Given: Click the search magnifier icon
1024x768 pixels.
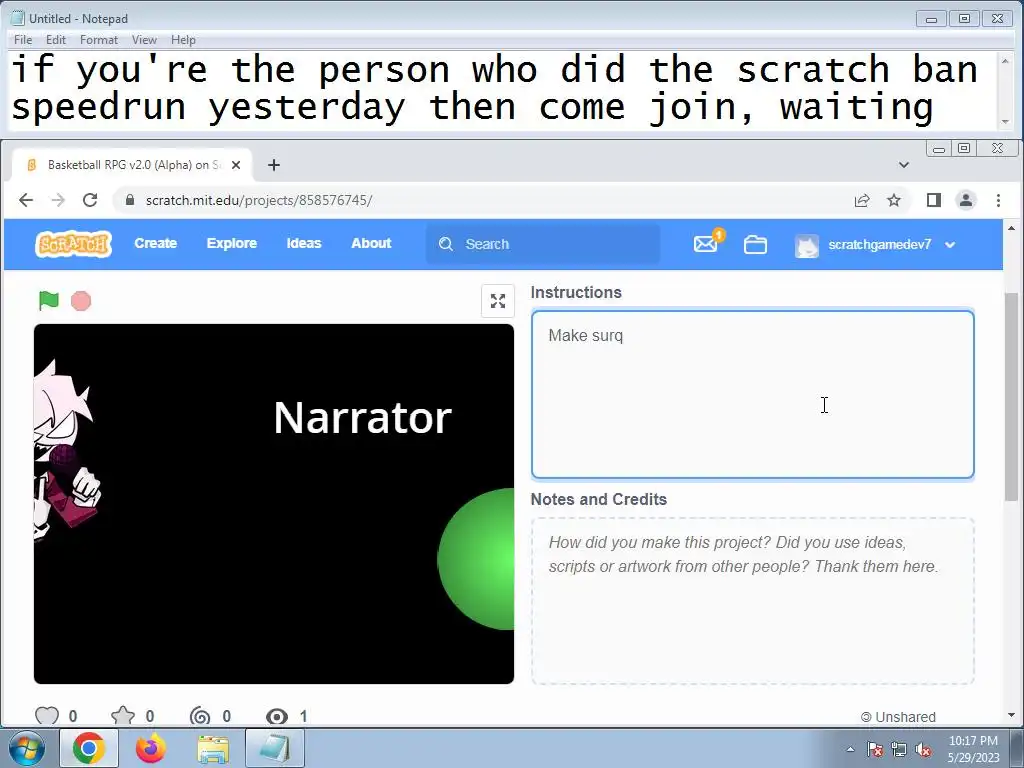Looking at the screenshot, I should pos(446,244).
